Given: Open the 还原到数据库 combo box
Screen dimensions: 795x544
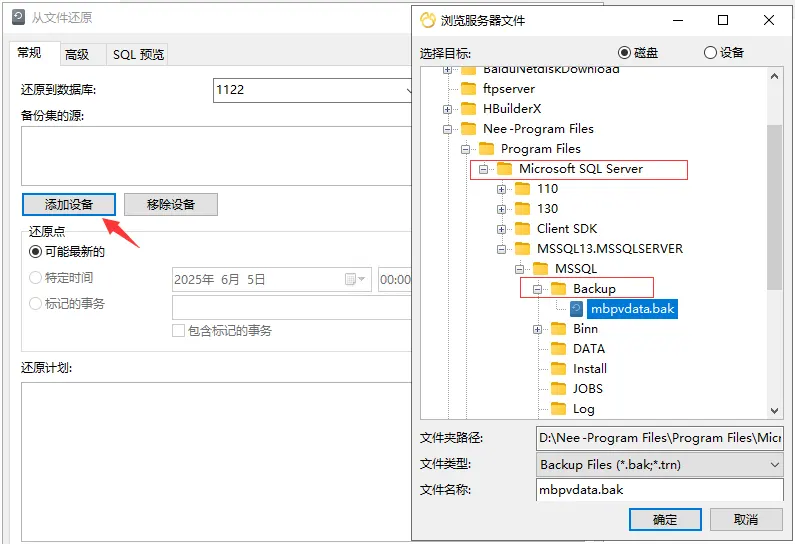Looking at the screenshot, I should click(x=313, y=90).
